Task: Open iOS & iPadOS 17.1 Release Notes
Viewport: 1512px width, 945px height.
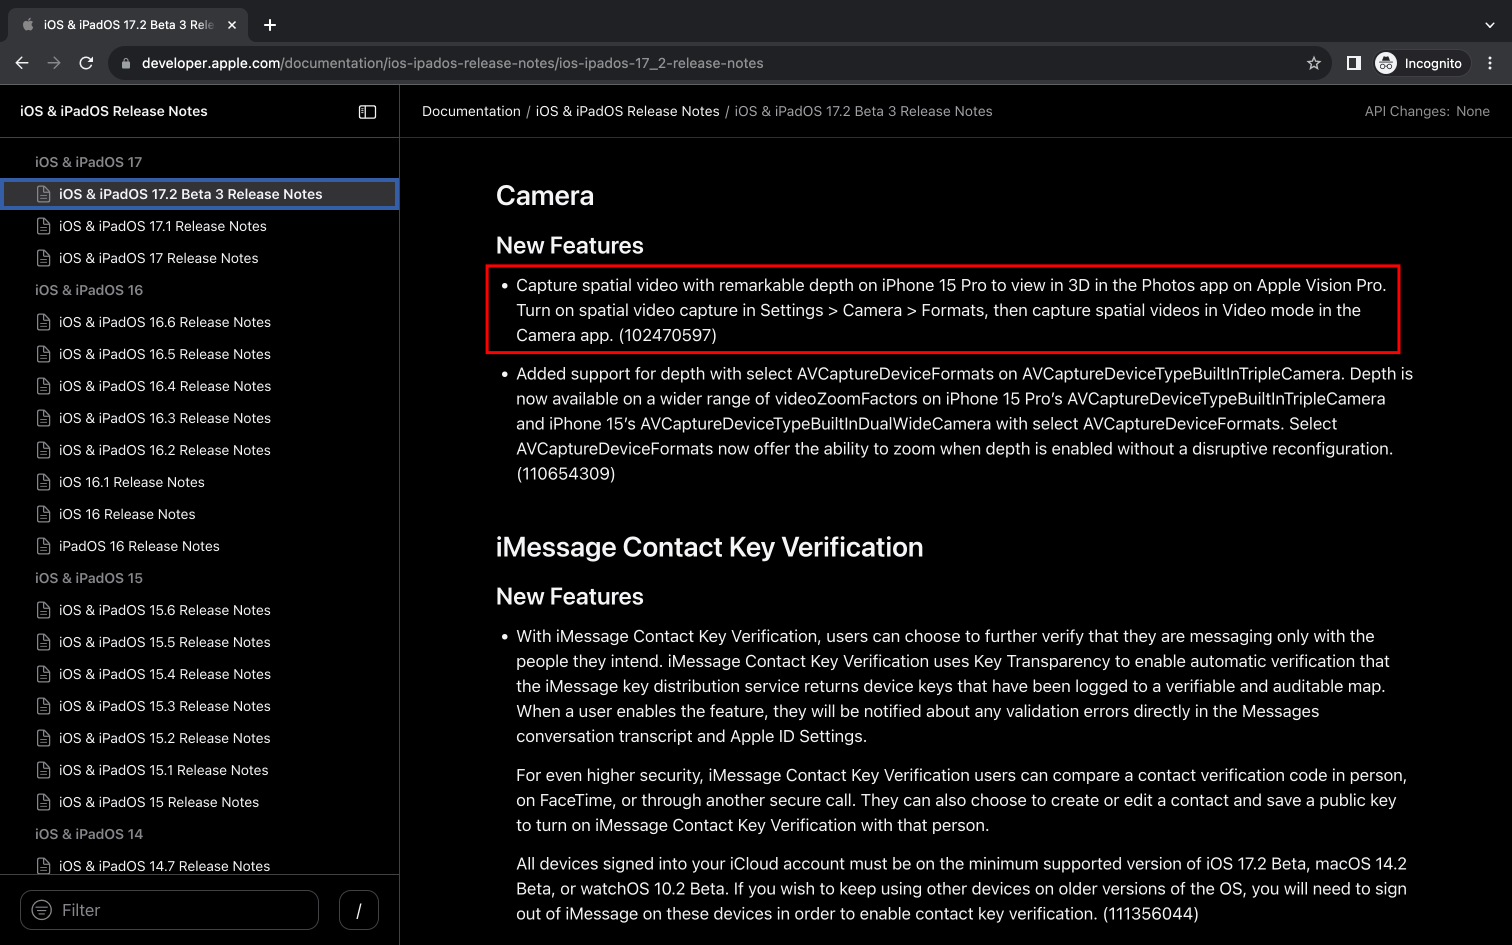Action: coord(162,226)
